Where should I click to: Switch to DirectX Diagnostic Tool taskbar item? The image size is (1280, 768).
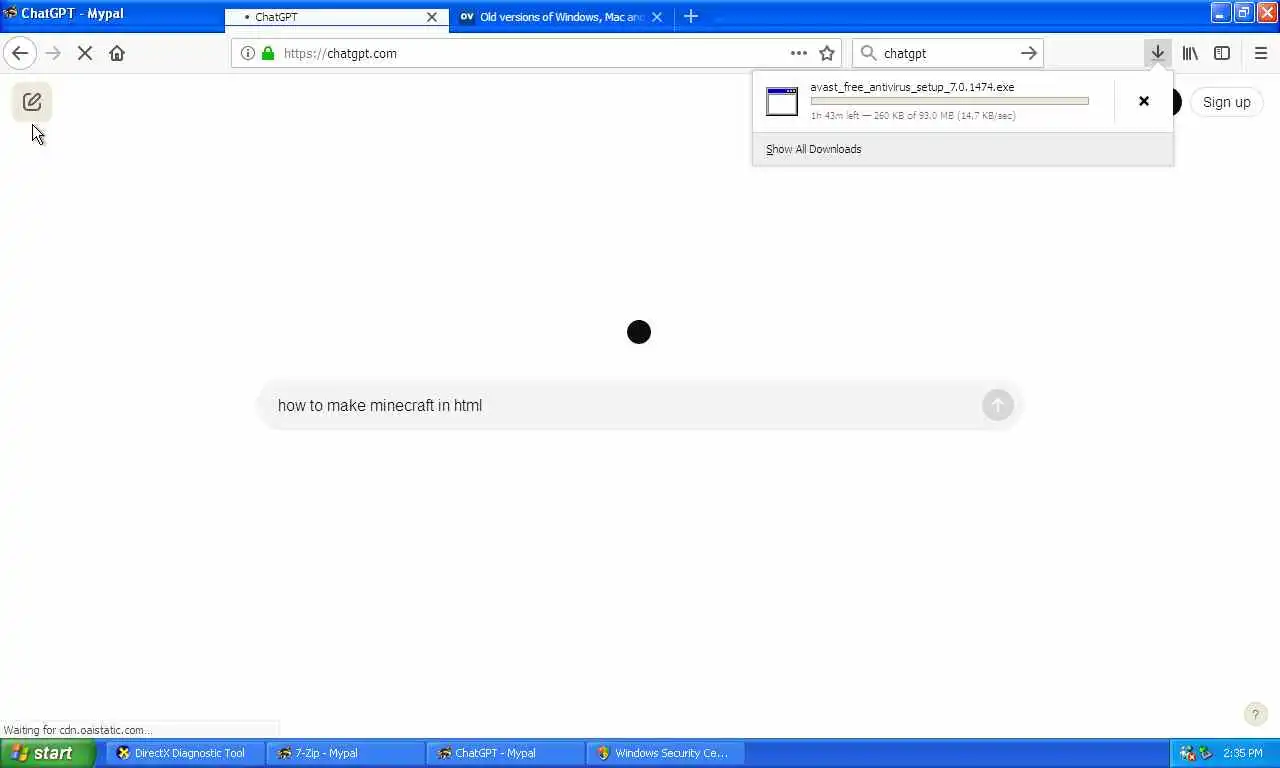(186, 753)
